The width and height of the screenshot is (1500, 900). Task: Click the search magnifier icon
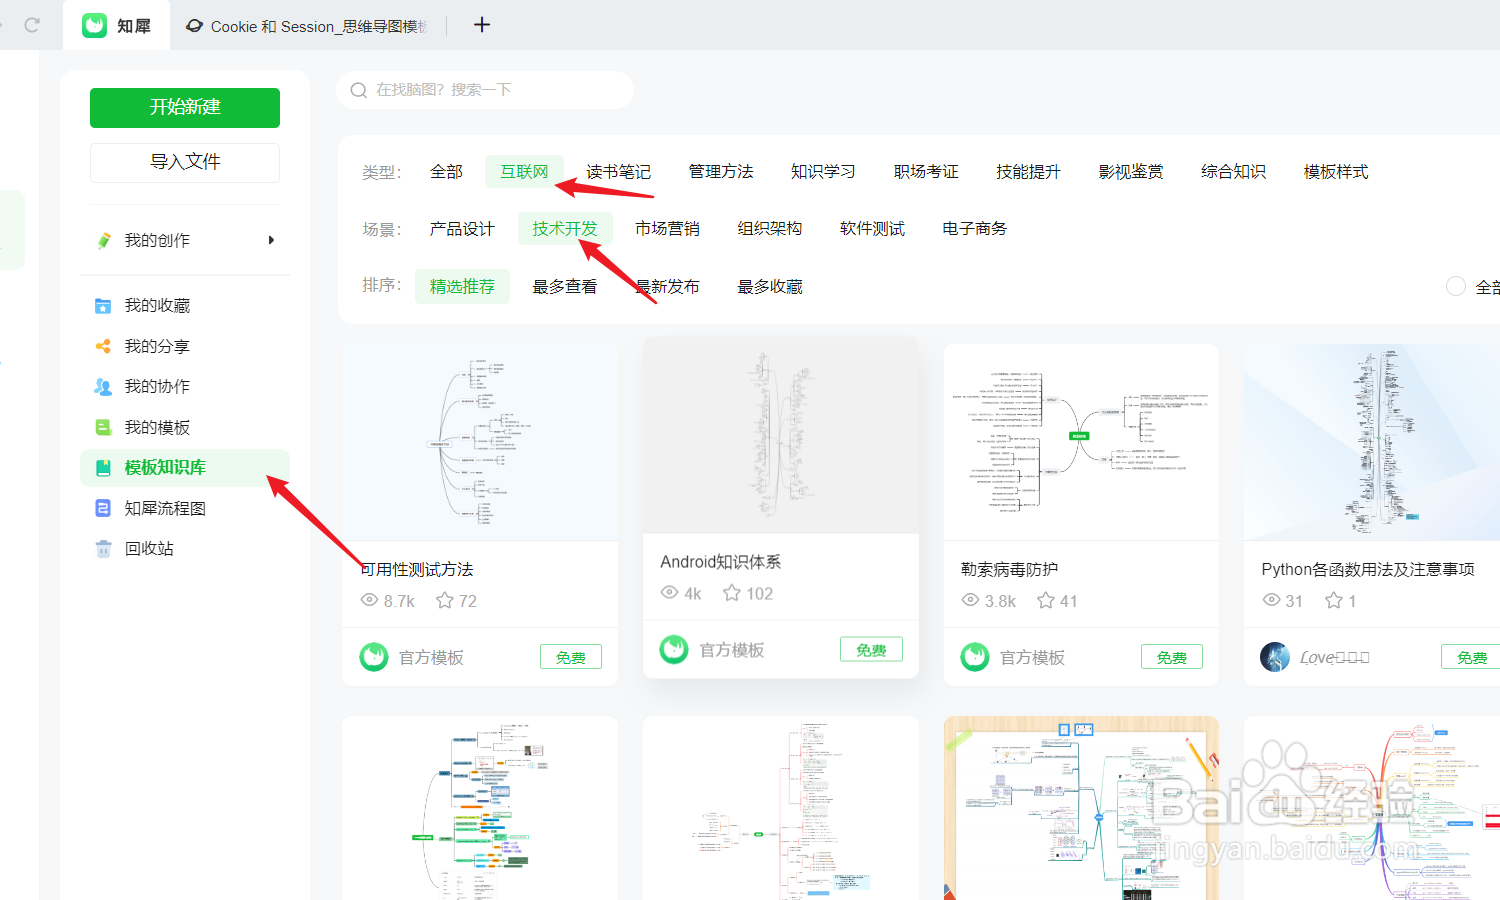click(358, 89)
